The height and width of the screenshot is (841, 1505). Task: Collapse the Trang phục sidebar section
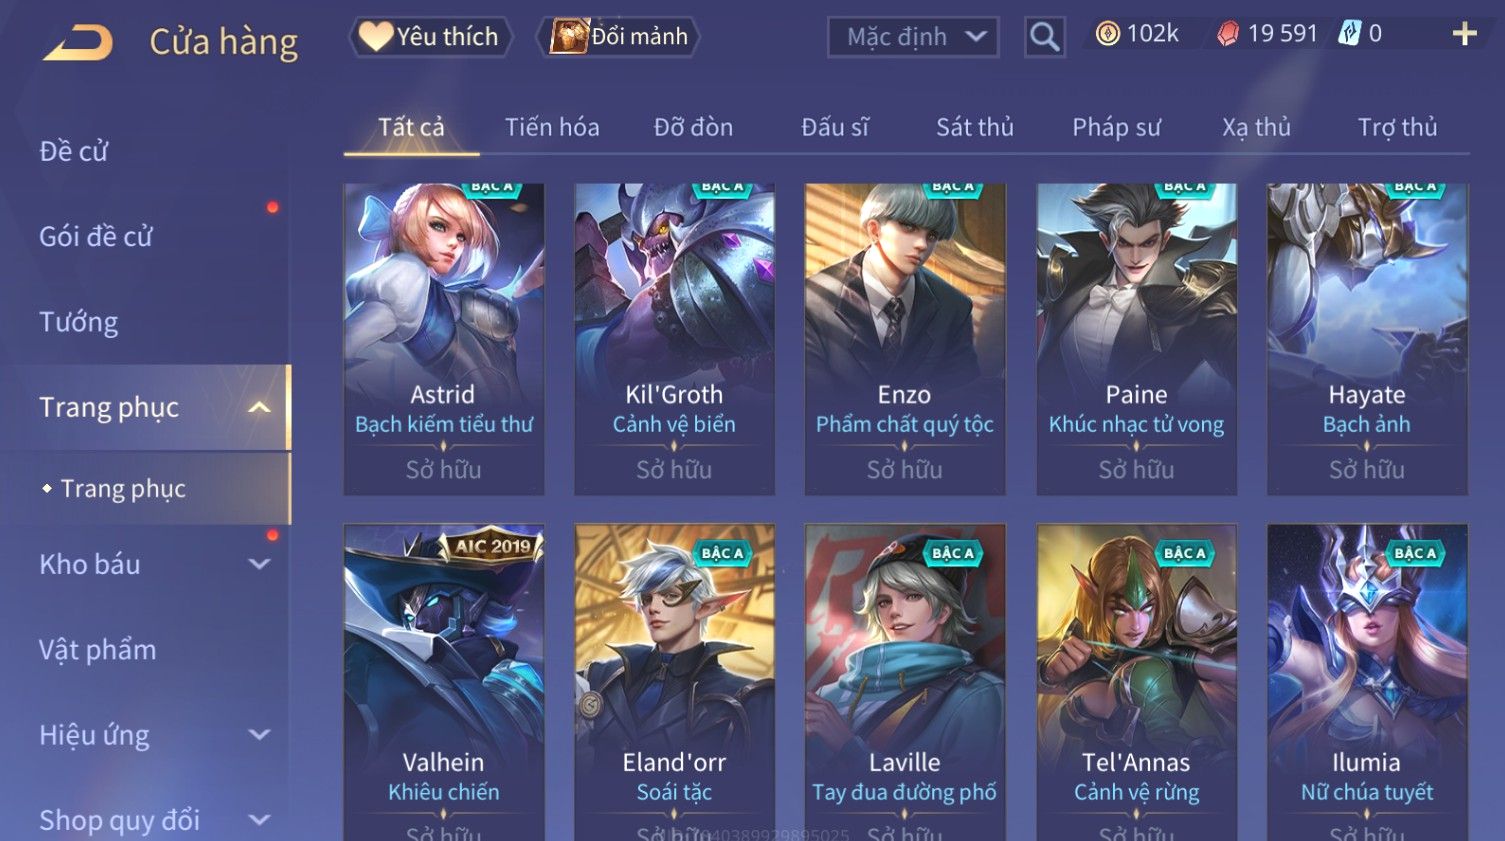[x=259, y=407]
